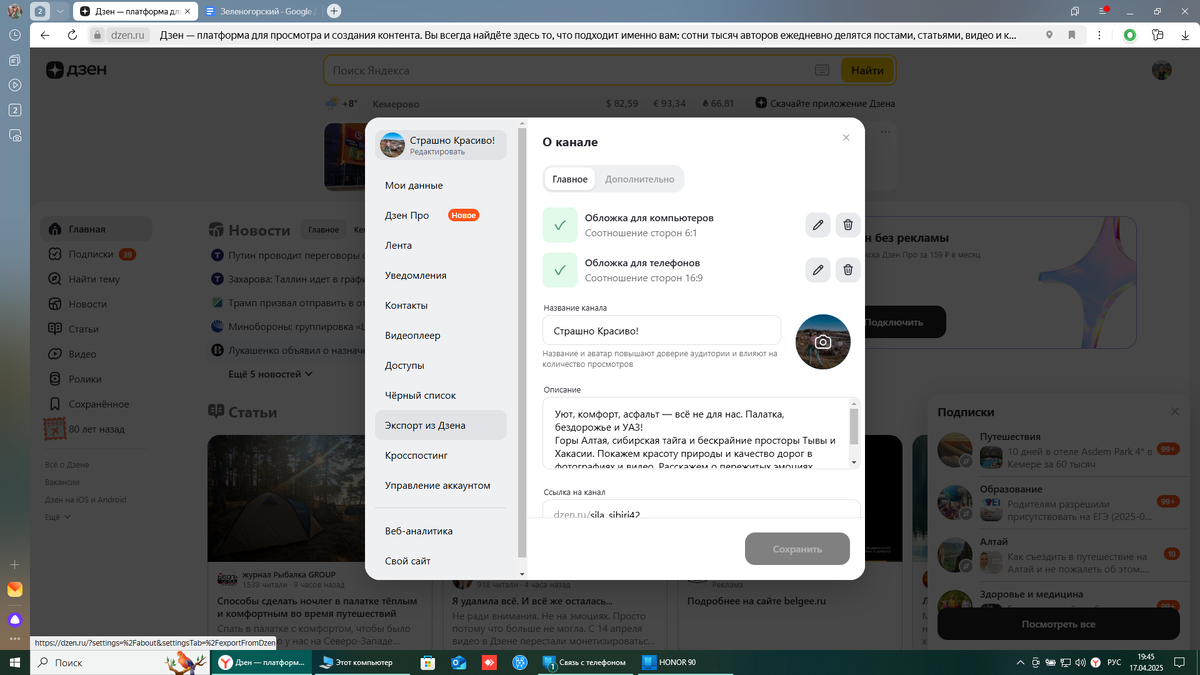Open 'Сохранённое' in left navigation
The image size is (1200, 675).
[x=96, y=404]
